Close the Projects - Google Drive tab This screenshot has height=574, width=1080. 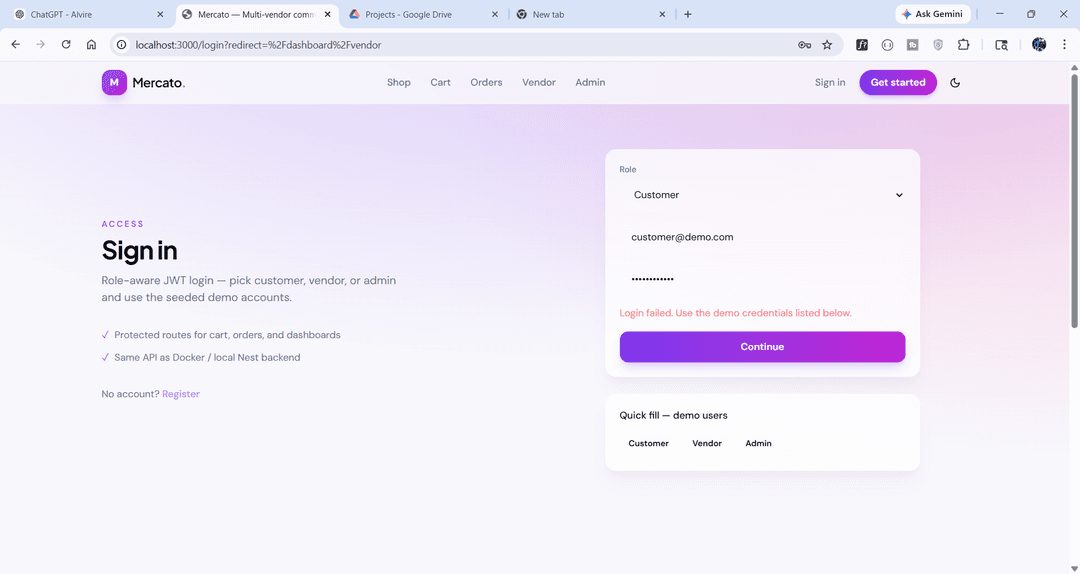tap(495, 14)
